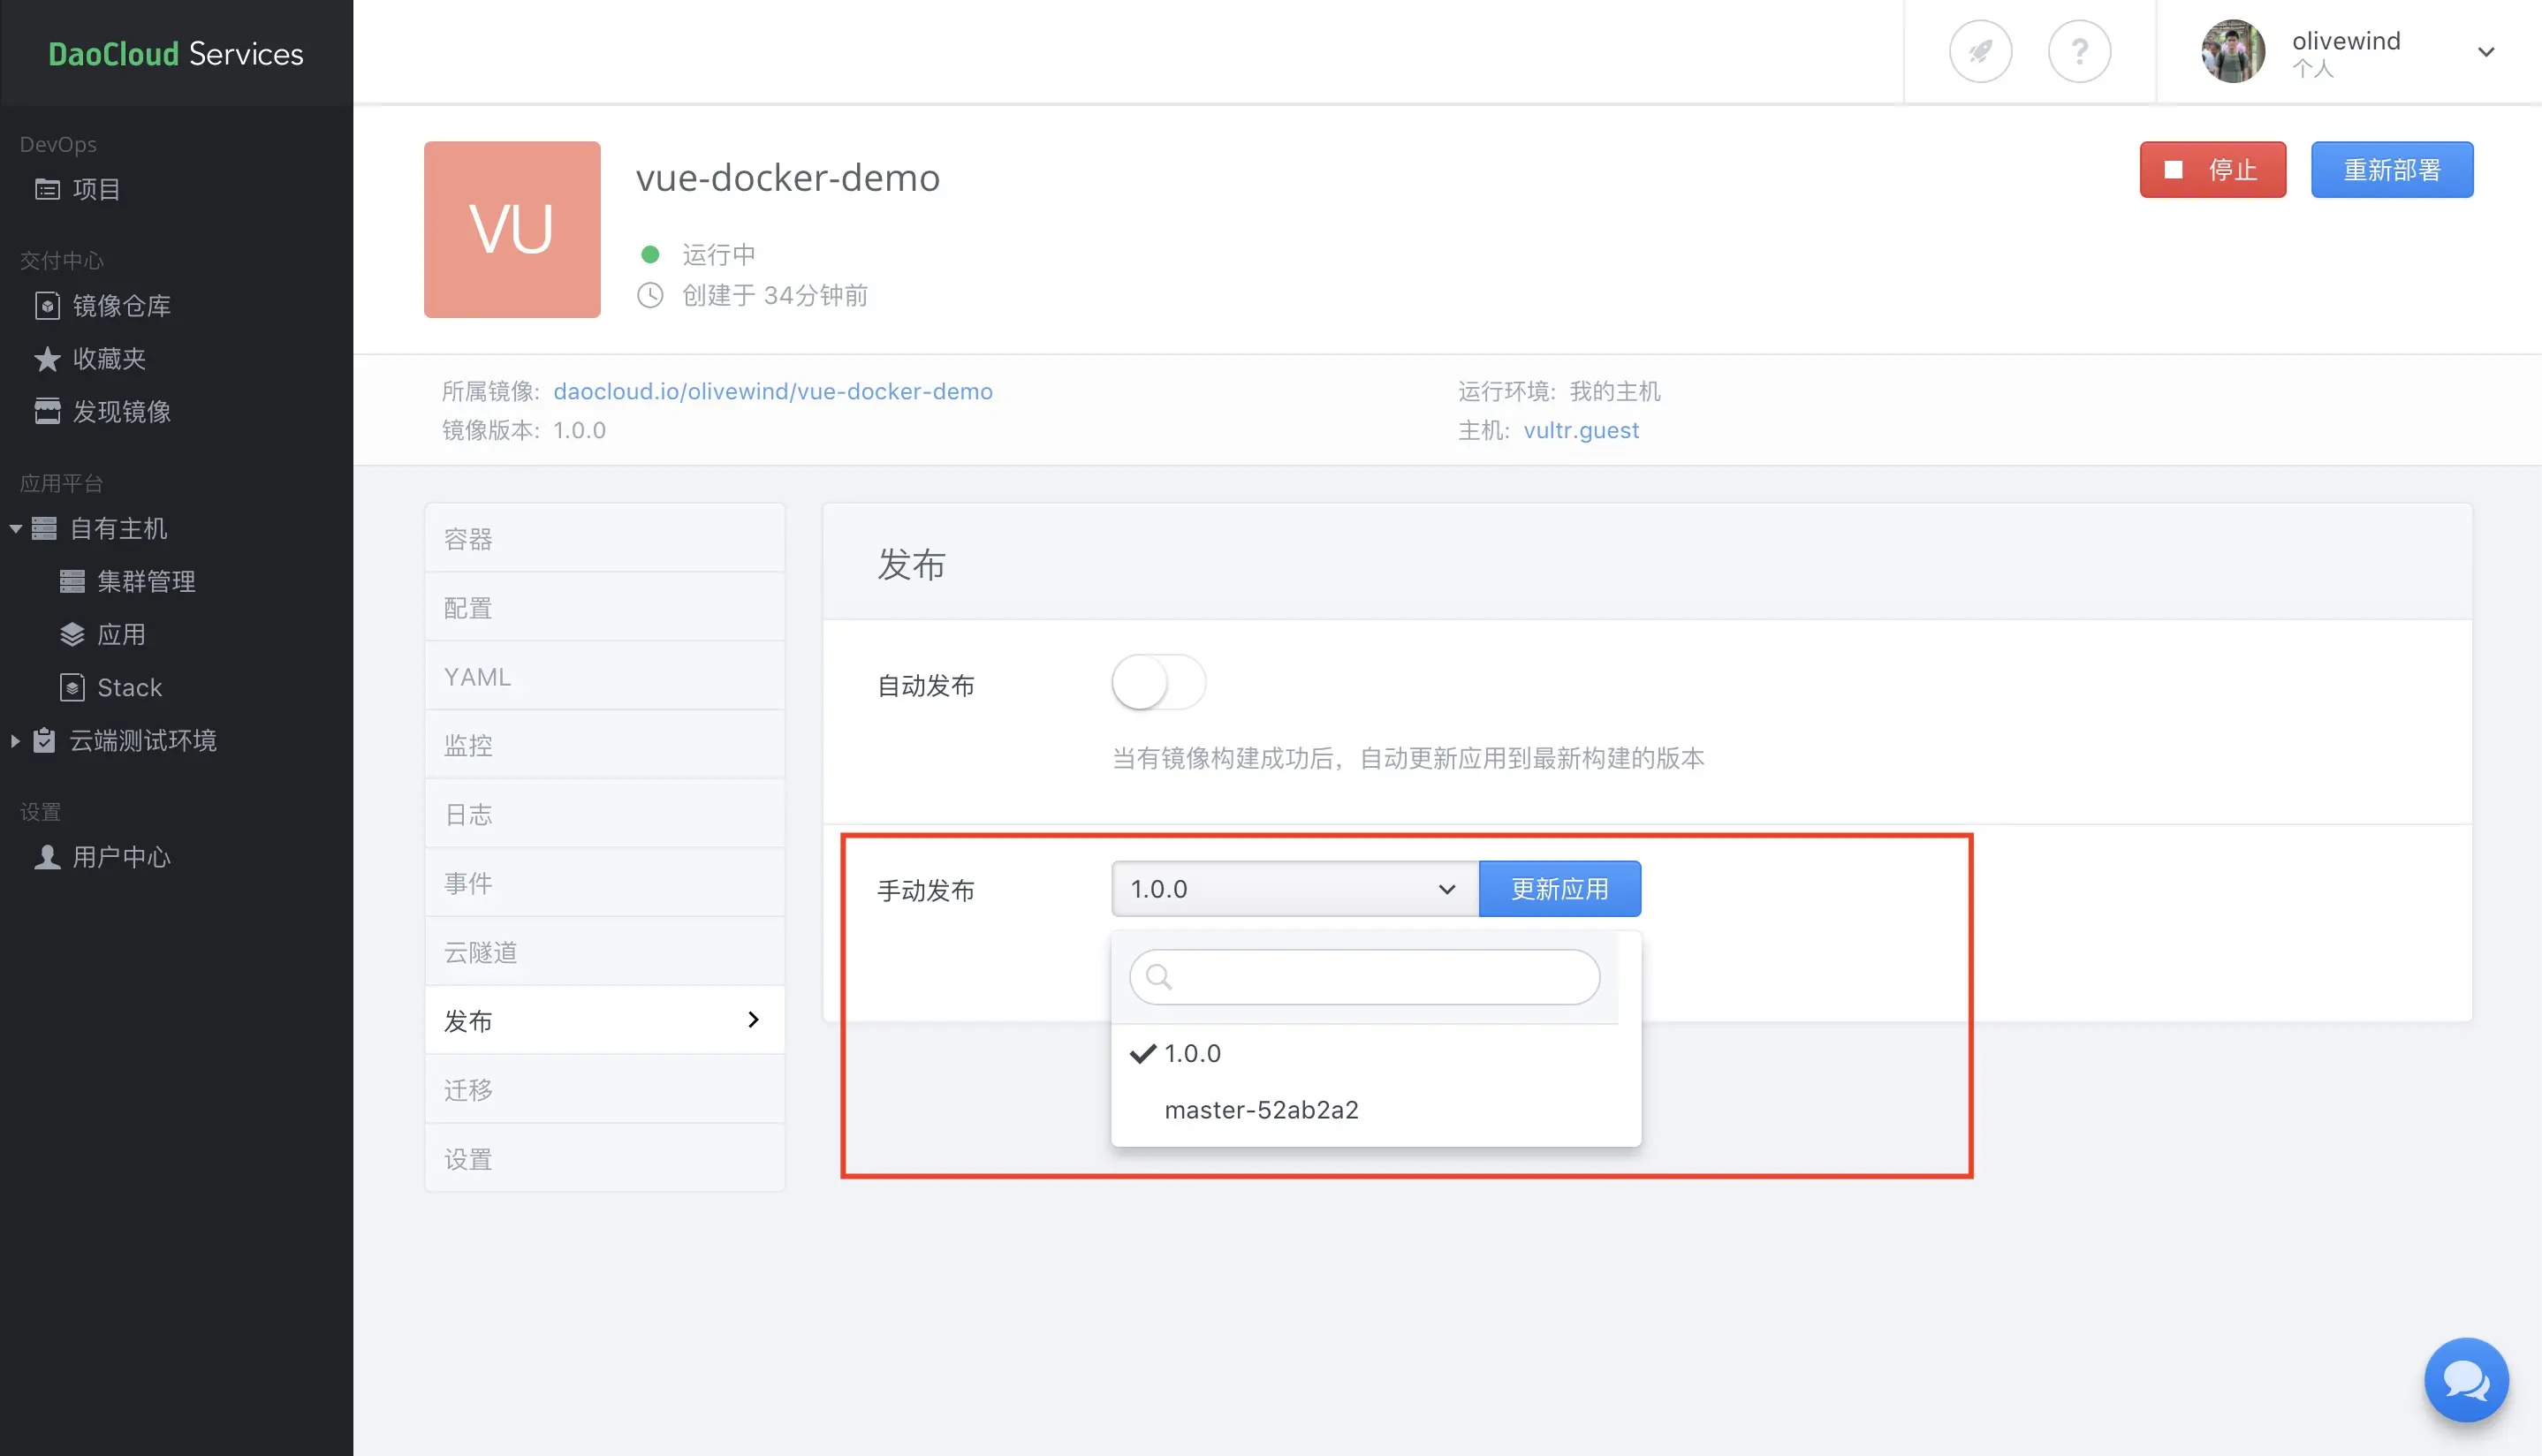This screenshot has height=1456, width=2542.
Task: Click the 自有主机 server icon
Action: [x=44, y=528]
